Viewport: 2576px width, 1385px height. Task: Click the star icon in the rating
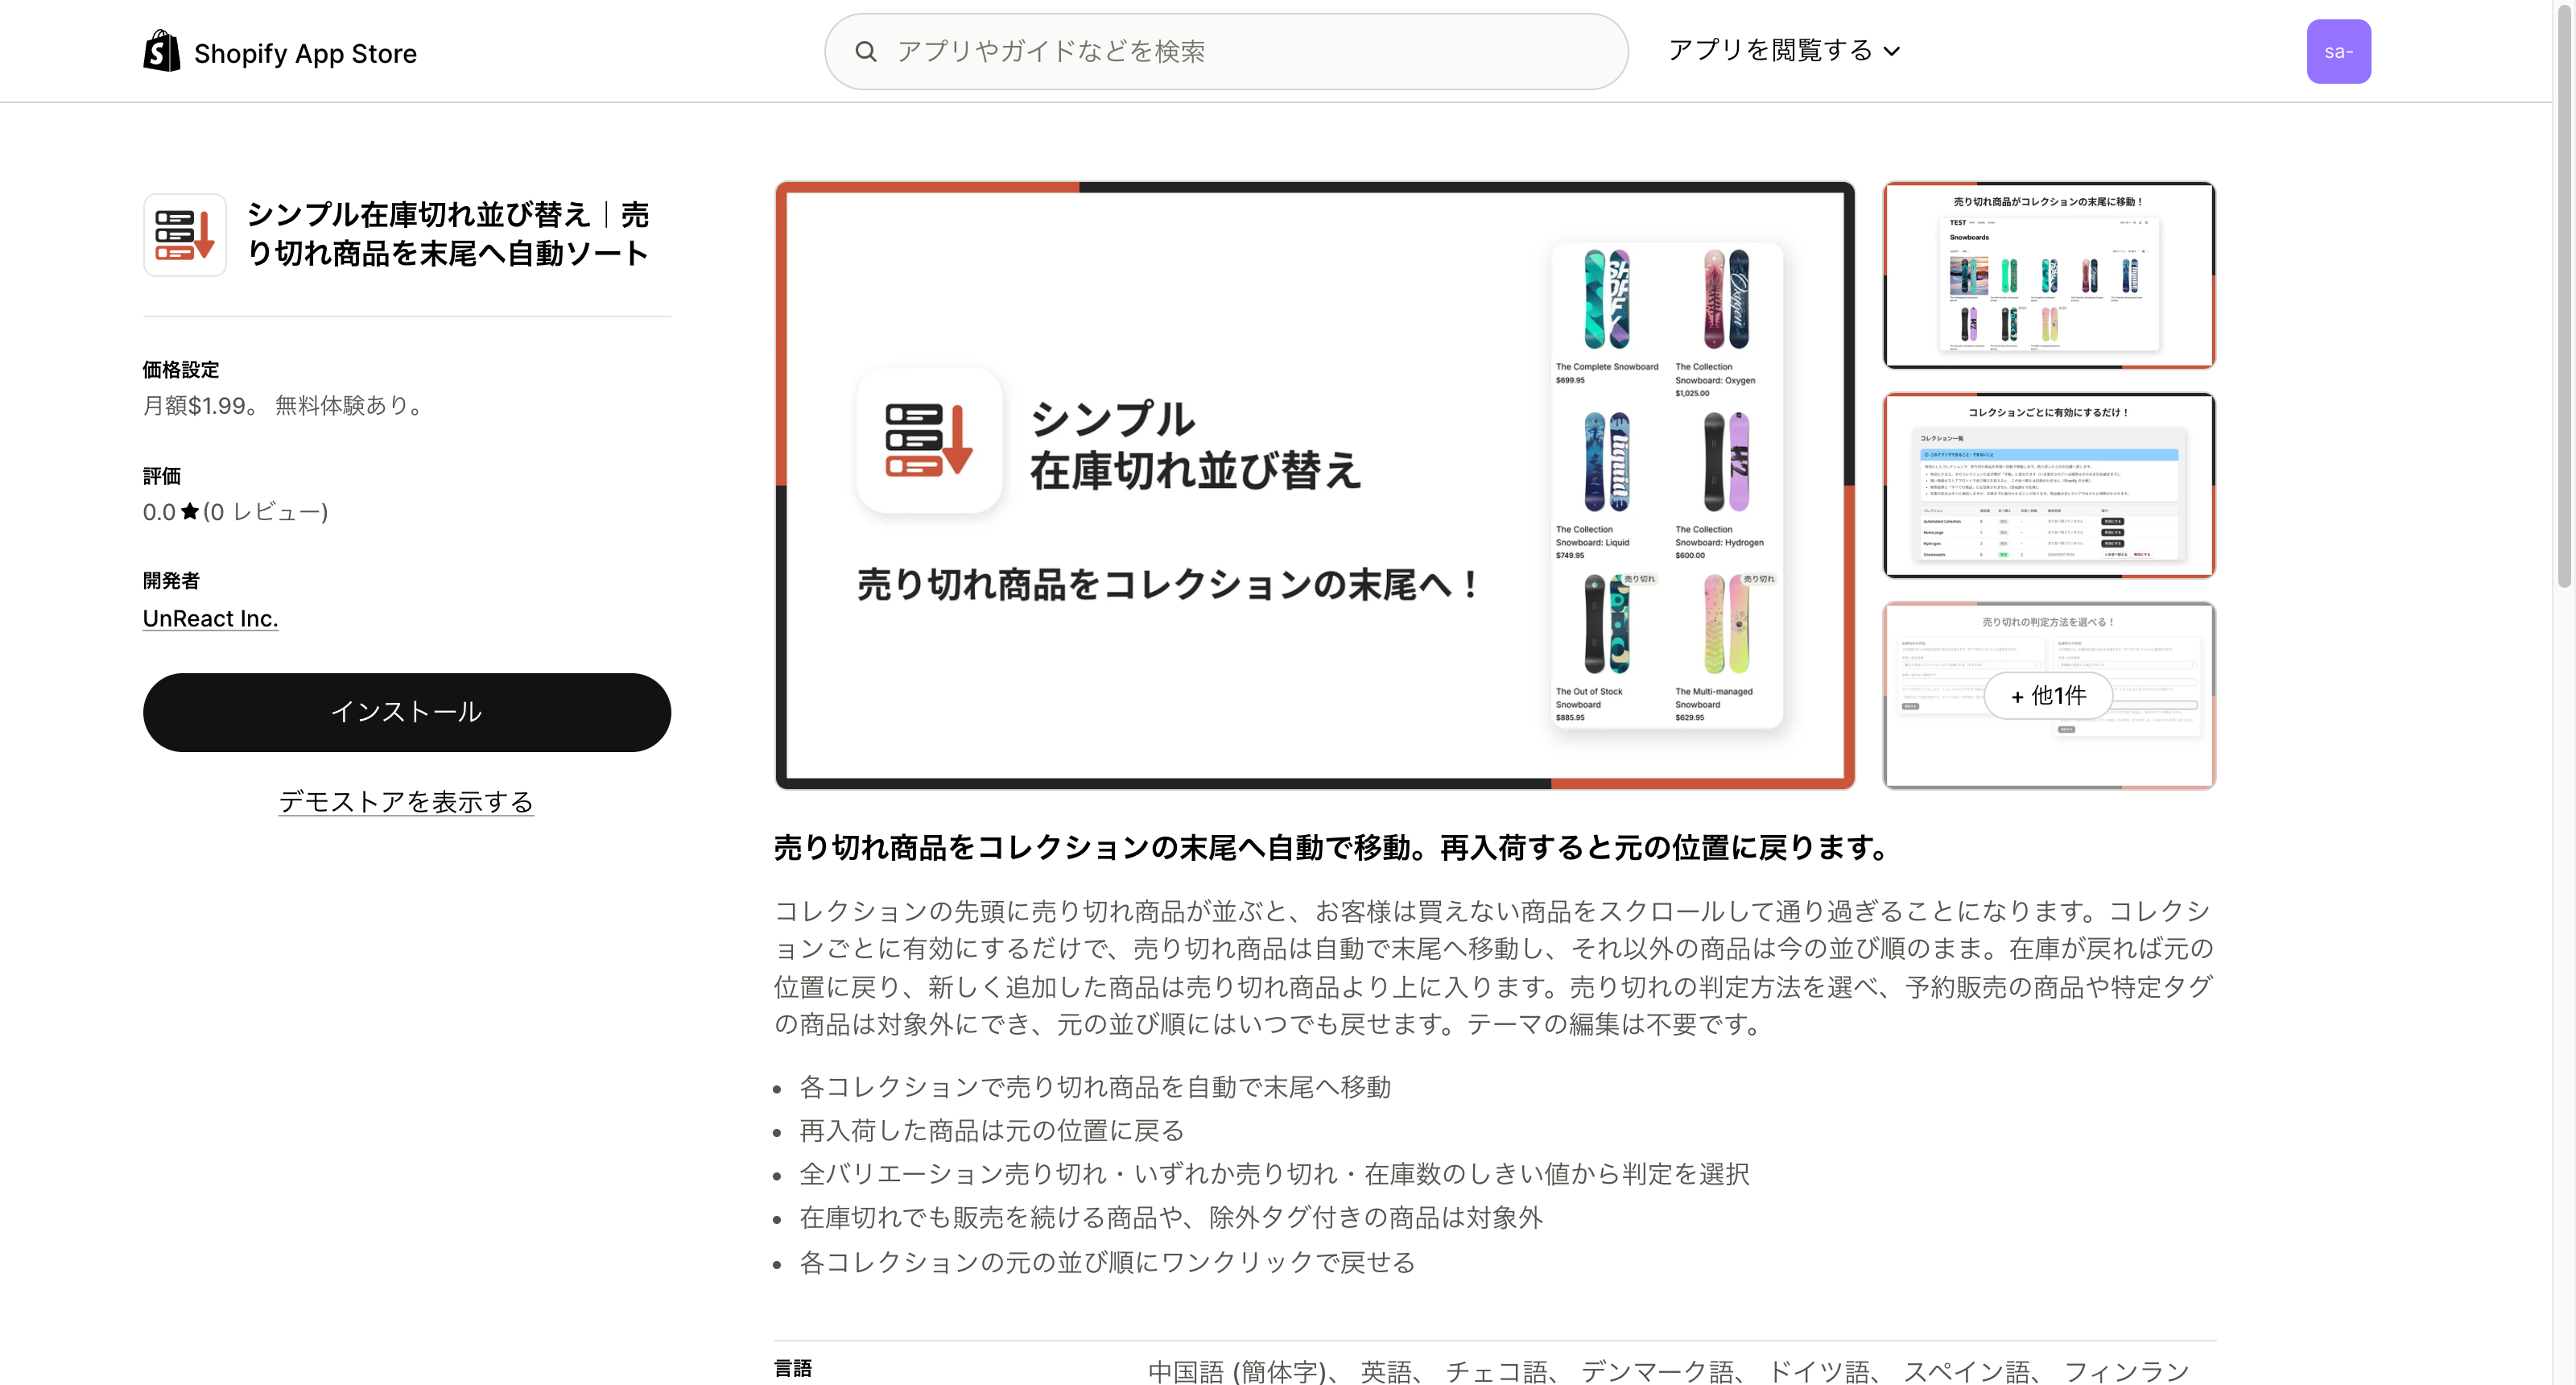(x=190, y=512)
